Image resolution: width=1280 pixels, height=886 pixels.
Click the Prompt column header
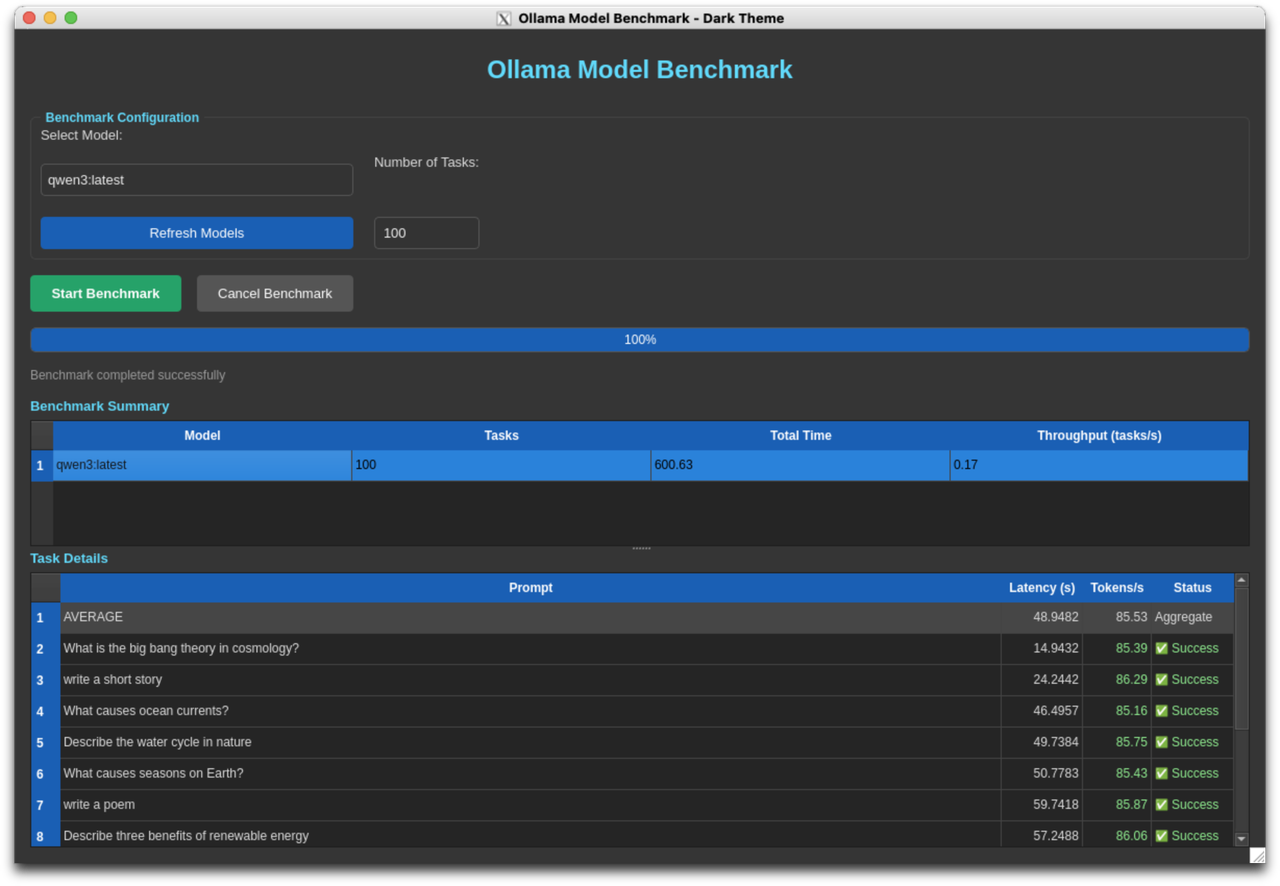pyautogui.click(x=530, y=588)
